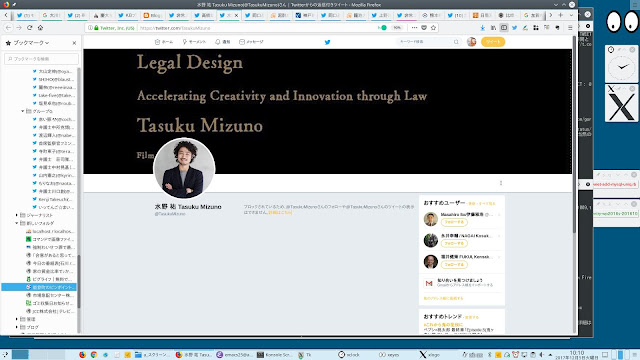Switch to the Blogger tab
This screenshot has width=640, height=360.
click(x=152, y=15)
